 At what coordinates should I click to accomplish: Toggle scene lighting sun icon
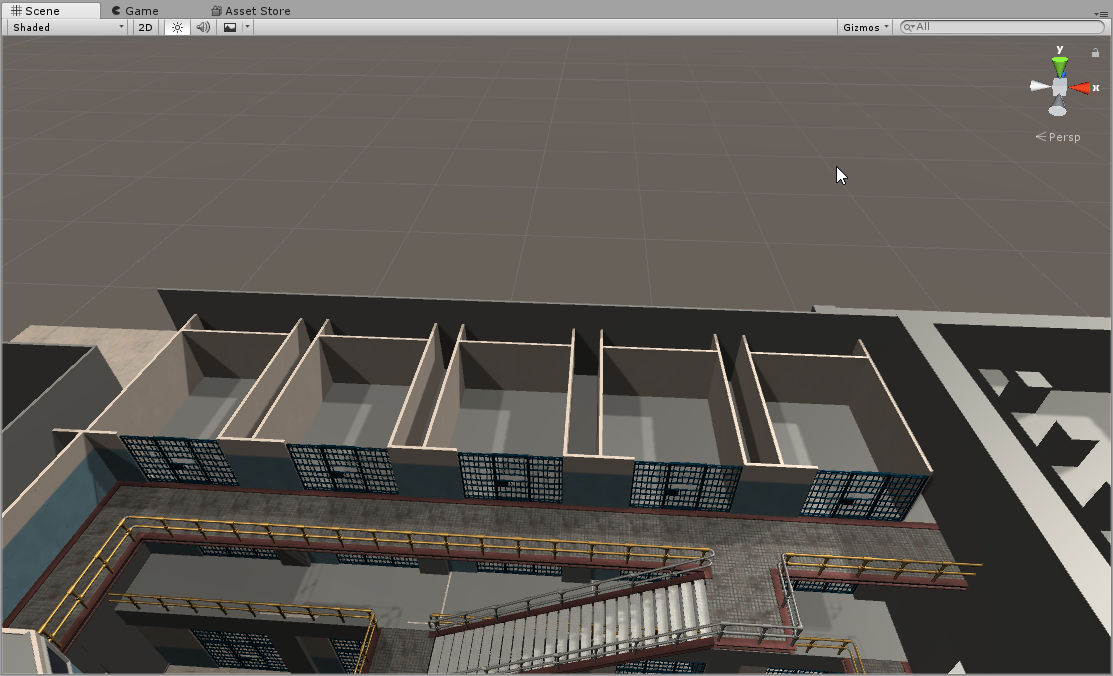pos(177,27)
